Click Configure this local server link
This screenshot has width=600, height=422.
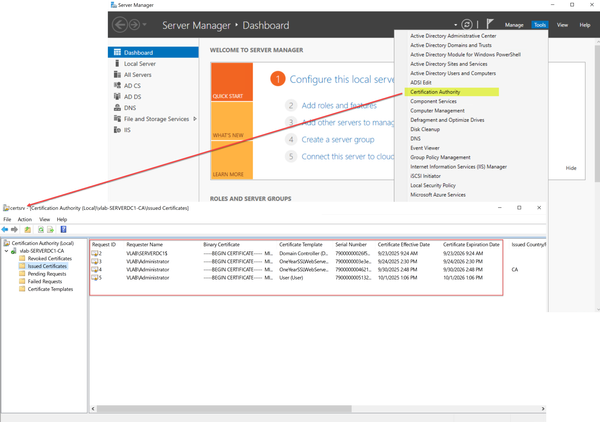(341, 79)
